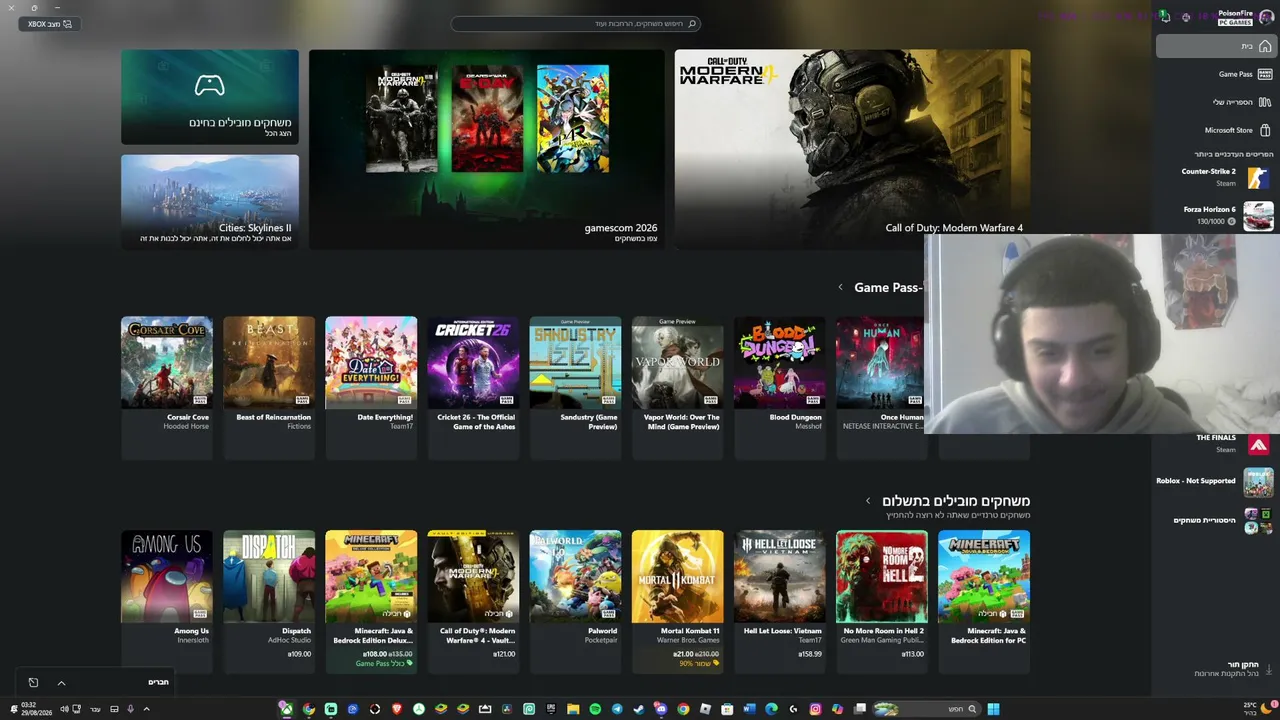Open Windows Start menu
1280x720 pixels.
point(994,709)
